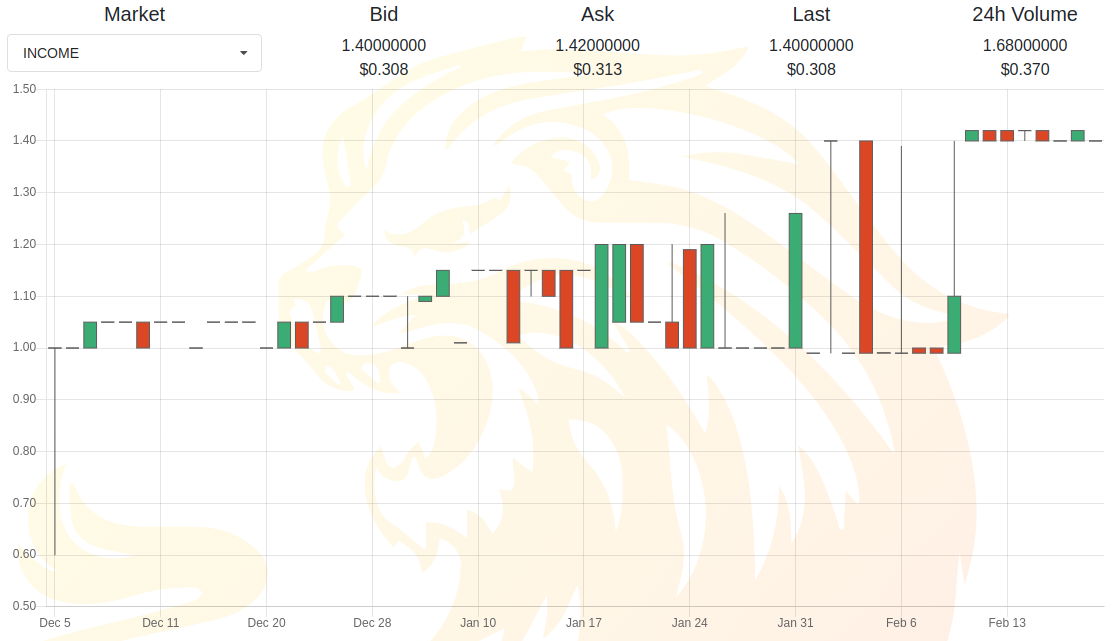The height and width of the screenshot is (641, 1113).
Task: Click the tall red candlestick dropping from 1.40
Action: (865, 246)
